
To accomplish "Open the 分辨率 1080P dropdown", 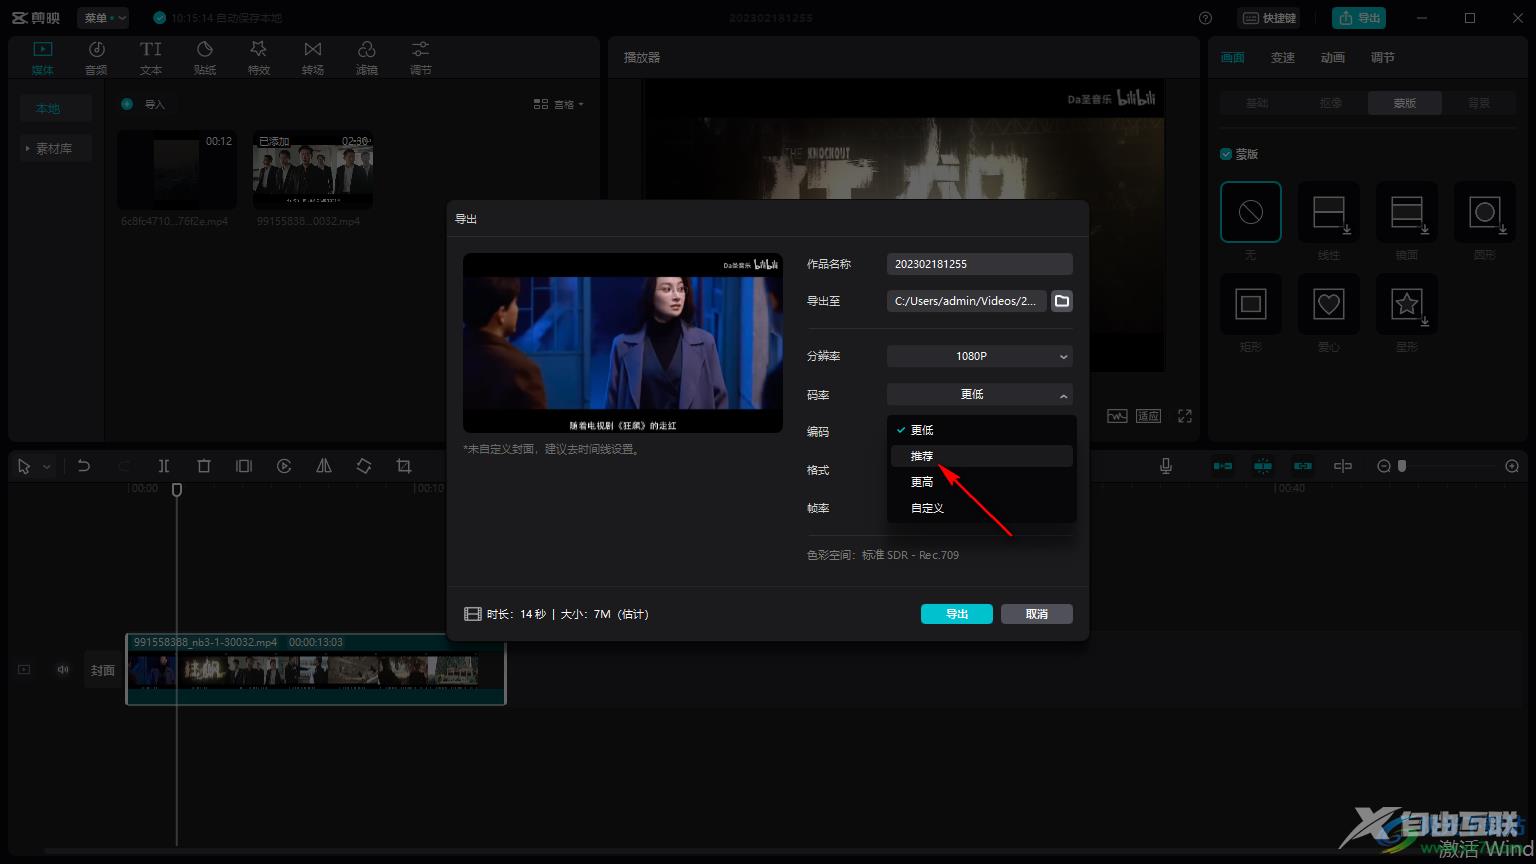I will 980,356.
